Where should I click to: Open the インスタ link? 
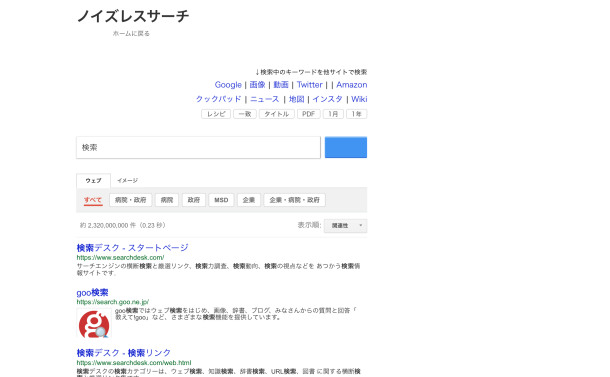pyautogui.click(x=327, y=99)
